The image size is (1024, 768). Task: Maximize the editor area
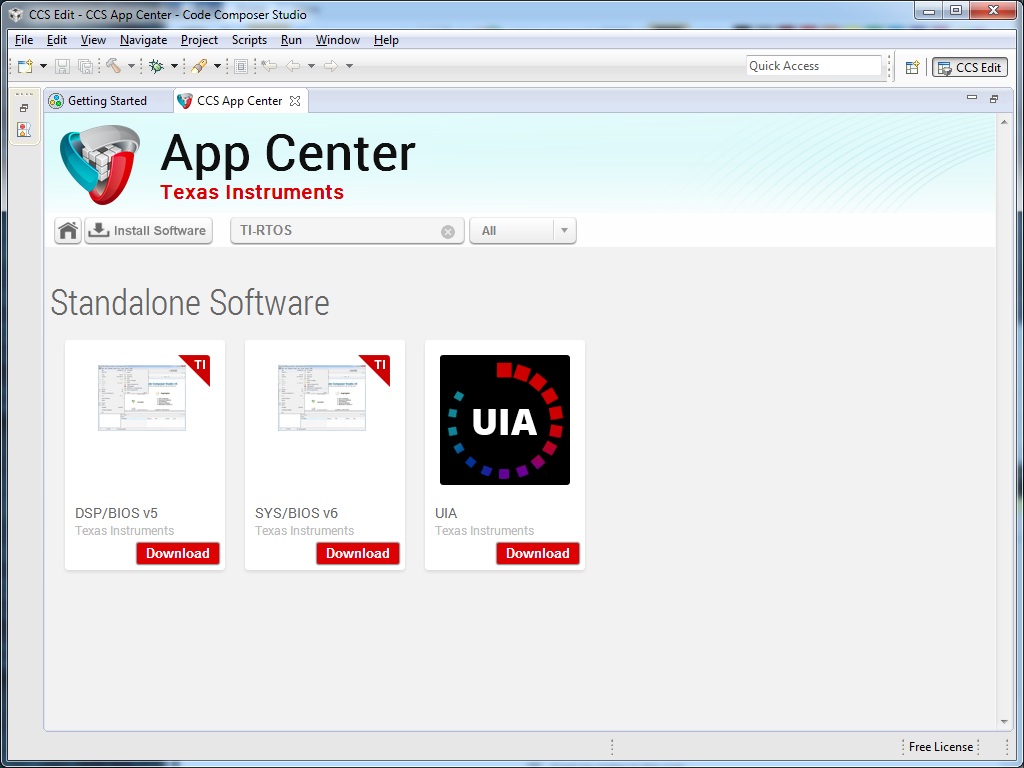click(994, 99)
